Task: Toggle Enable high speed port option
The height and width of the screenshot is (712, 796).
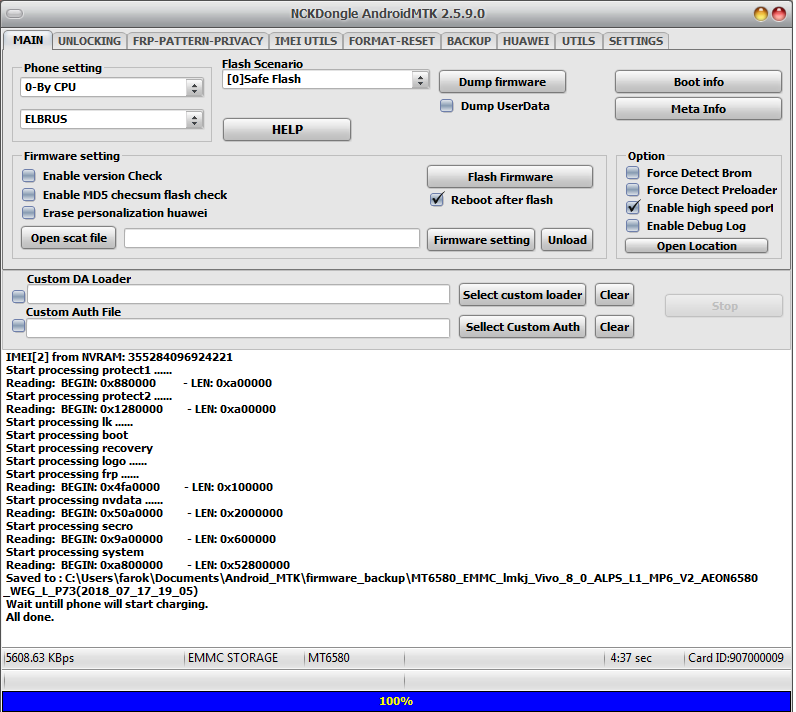Action: [x=633, y=208]
